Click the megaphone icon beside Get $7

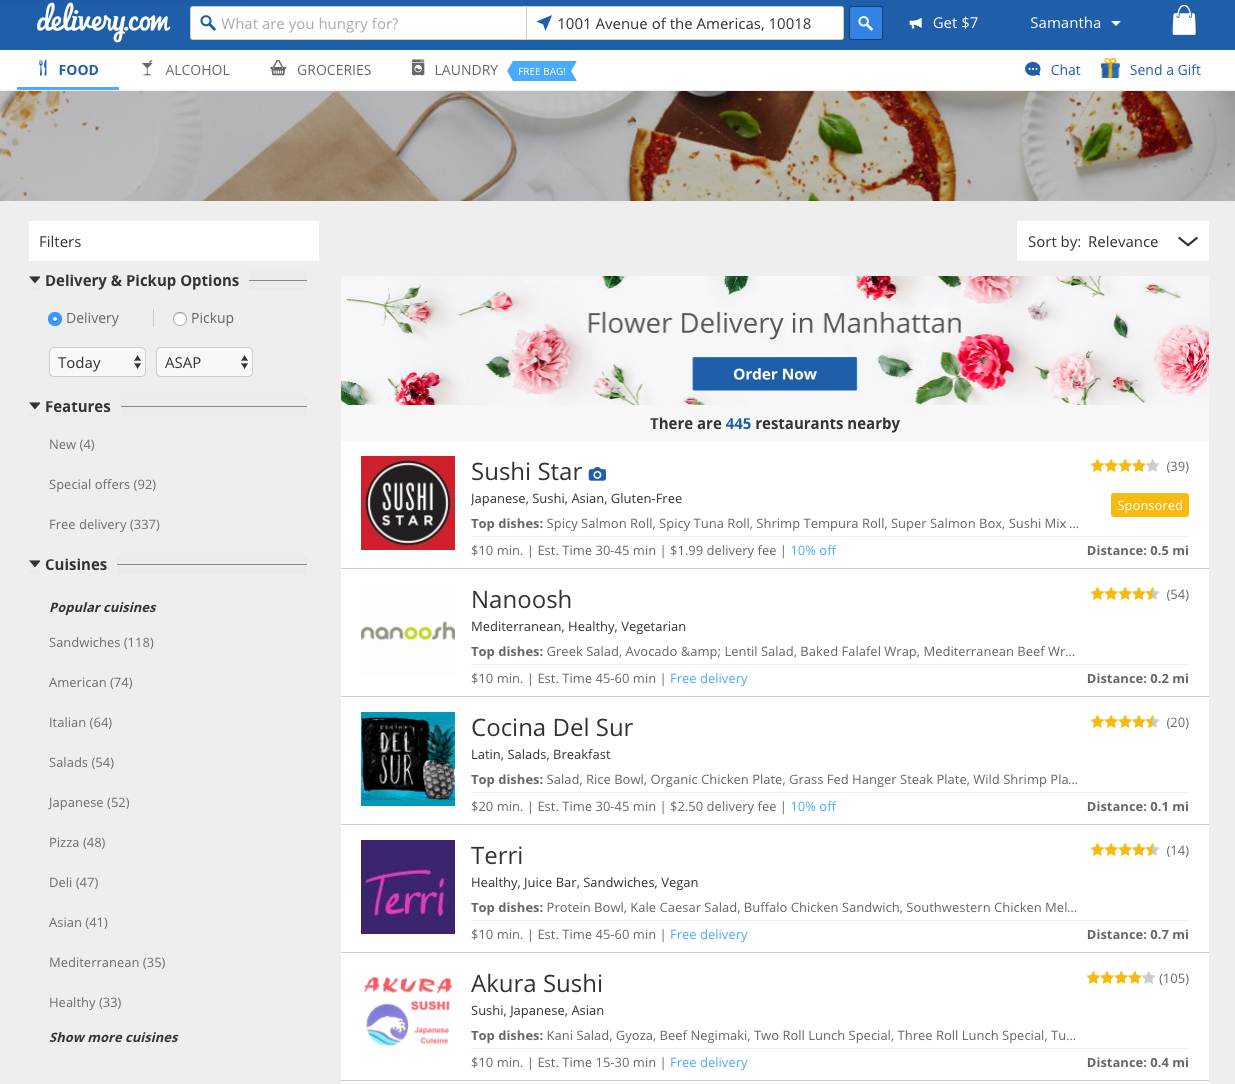[x=915, y=23]
